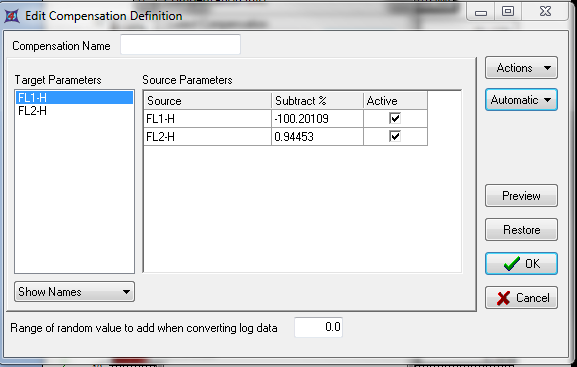Select the 0.94453 subtract value cell
The image size is (577, 367).
(x=317, y=137)
